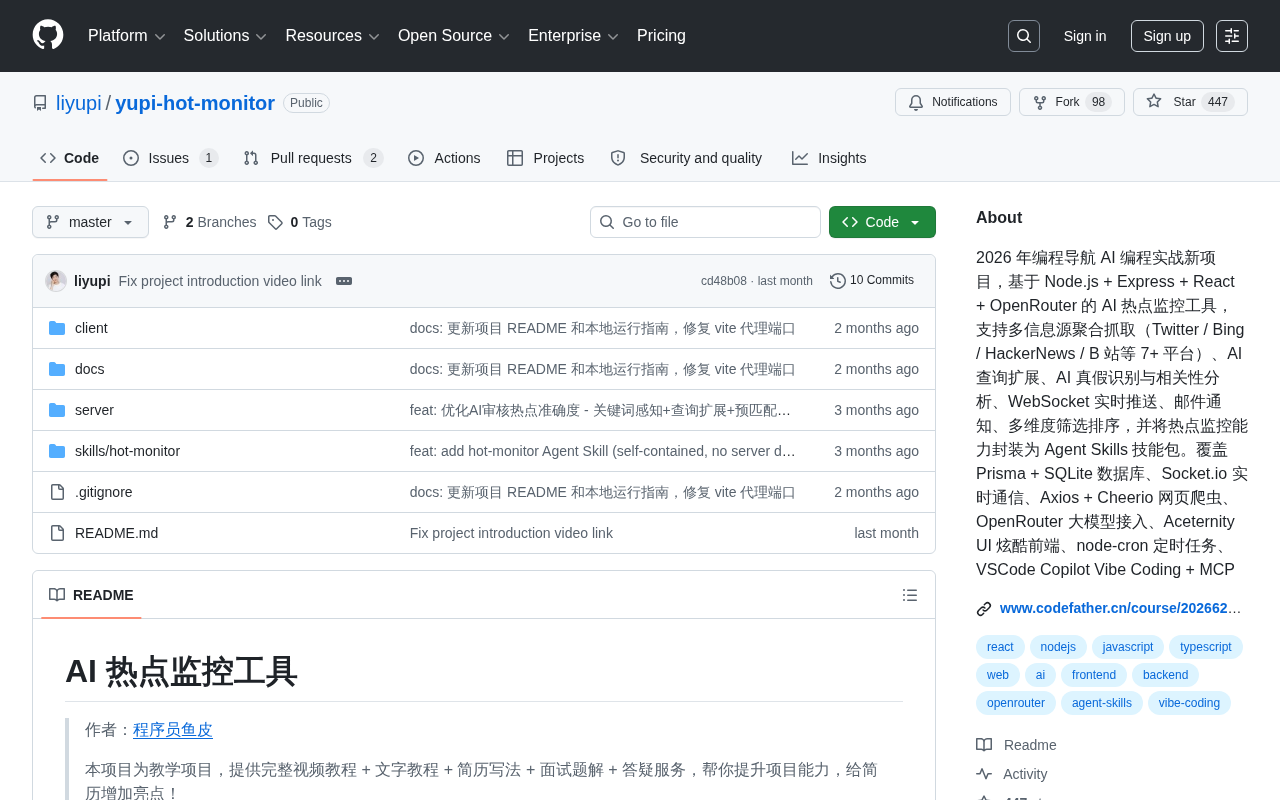The image size is (1280, 800).
Task: Expand the Platform menu
Action: pyautogui.click(x=126, y=36)
